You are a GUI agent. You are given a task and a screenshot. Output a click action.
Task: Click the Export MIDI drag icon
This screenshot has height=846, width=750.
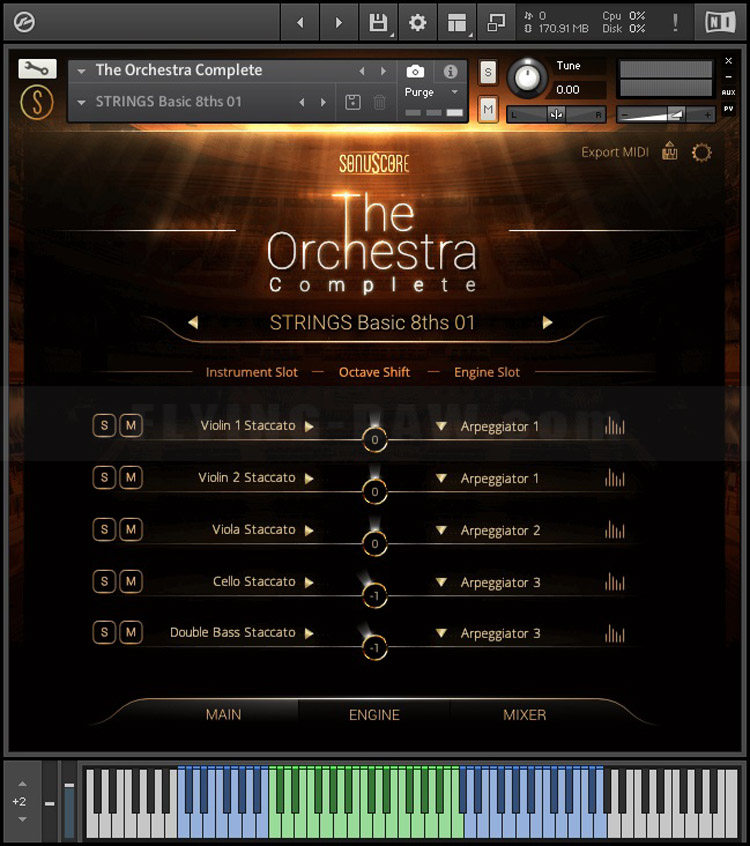pos(670,151)
